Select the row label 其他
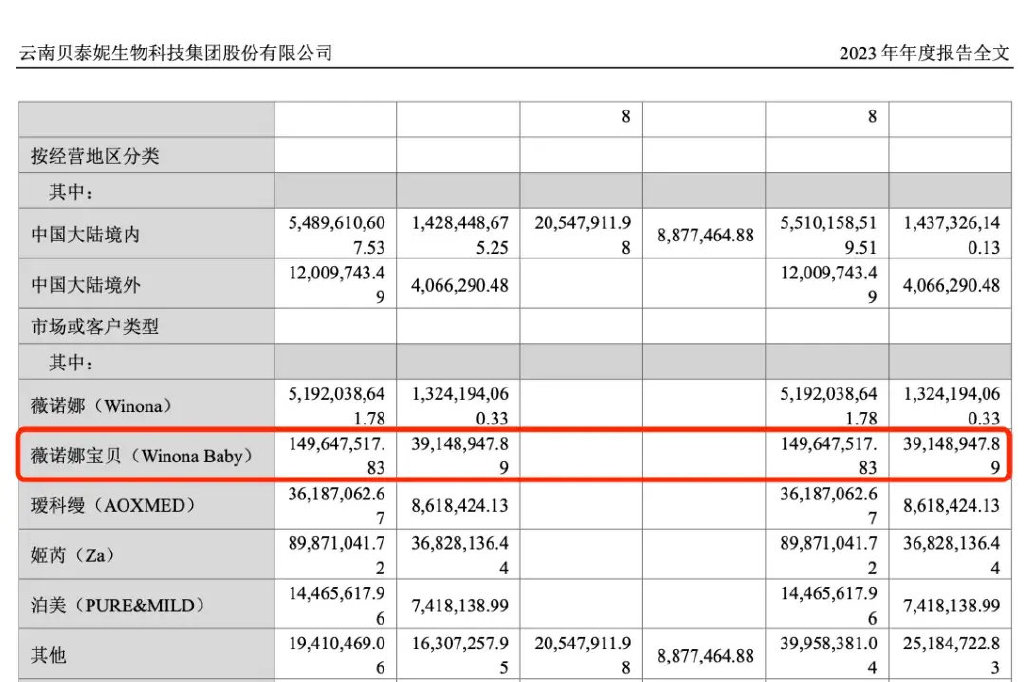Viewport: 1024px width, 682px height. 49,655
